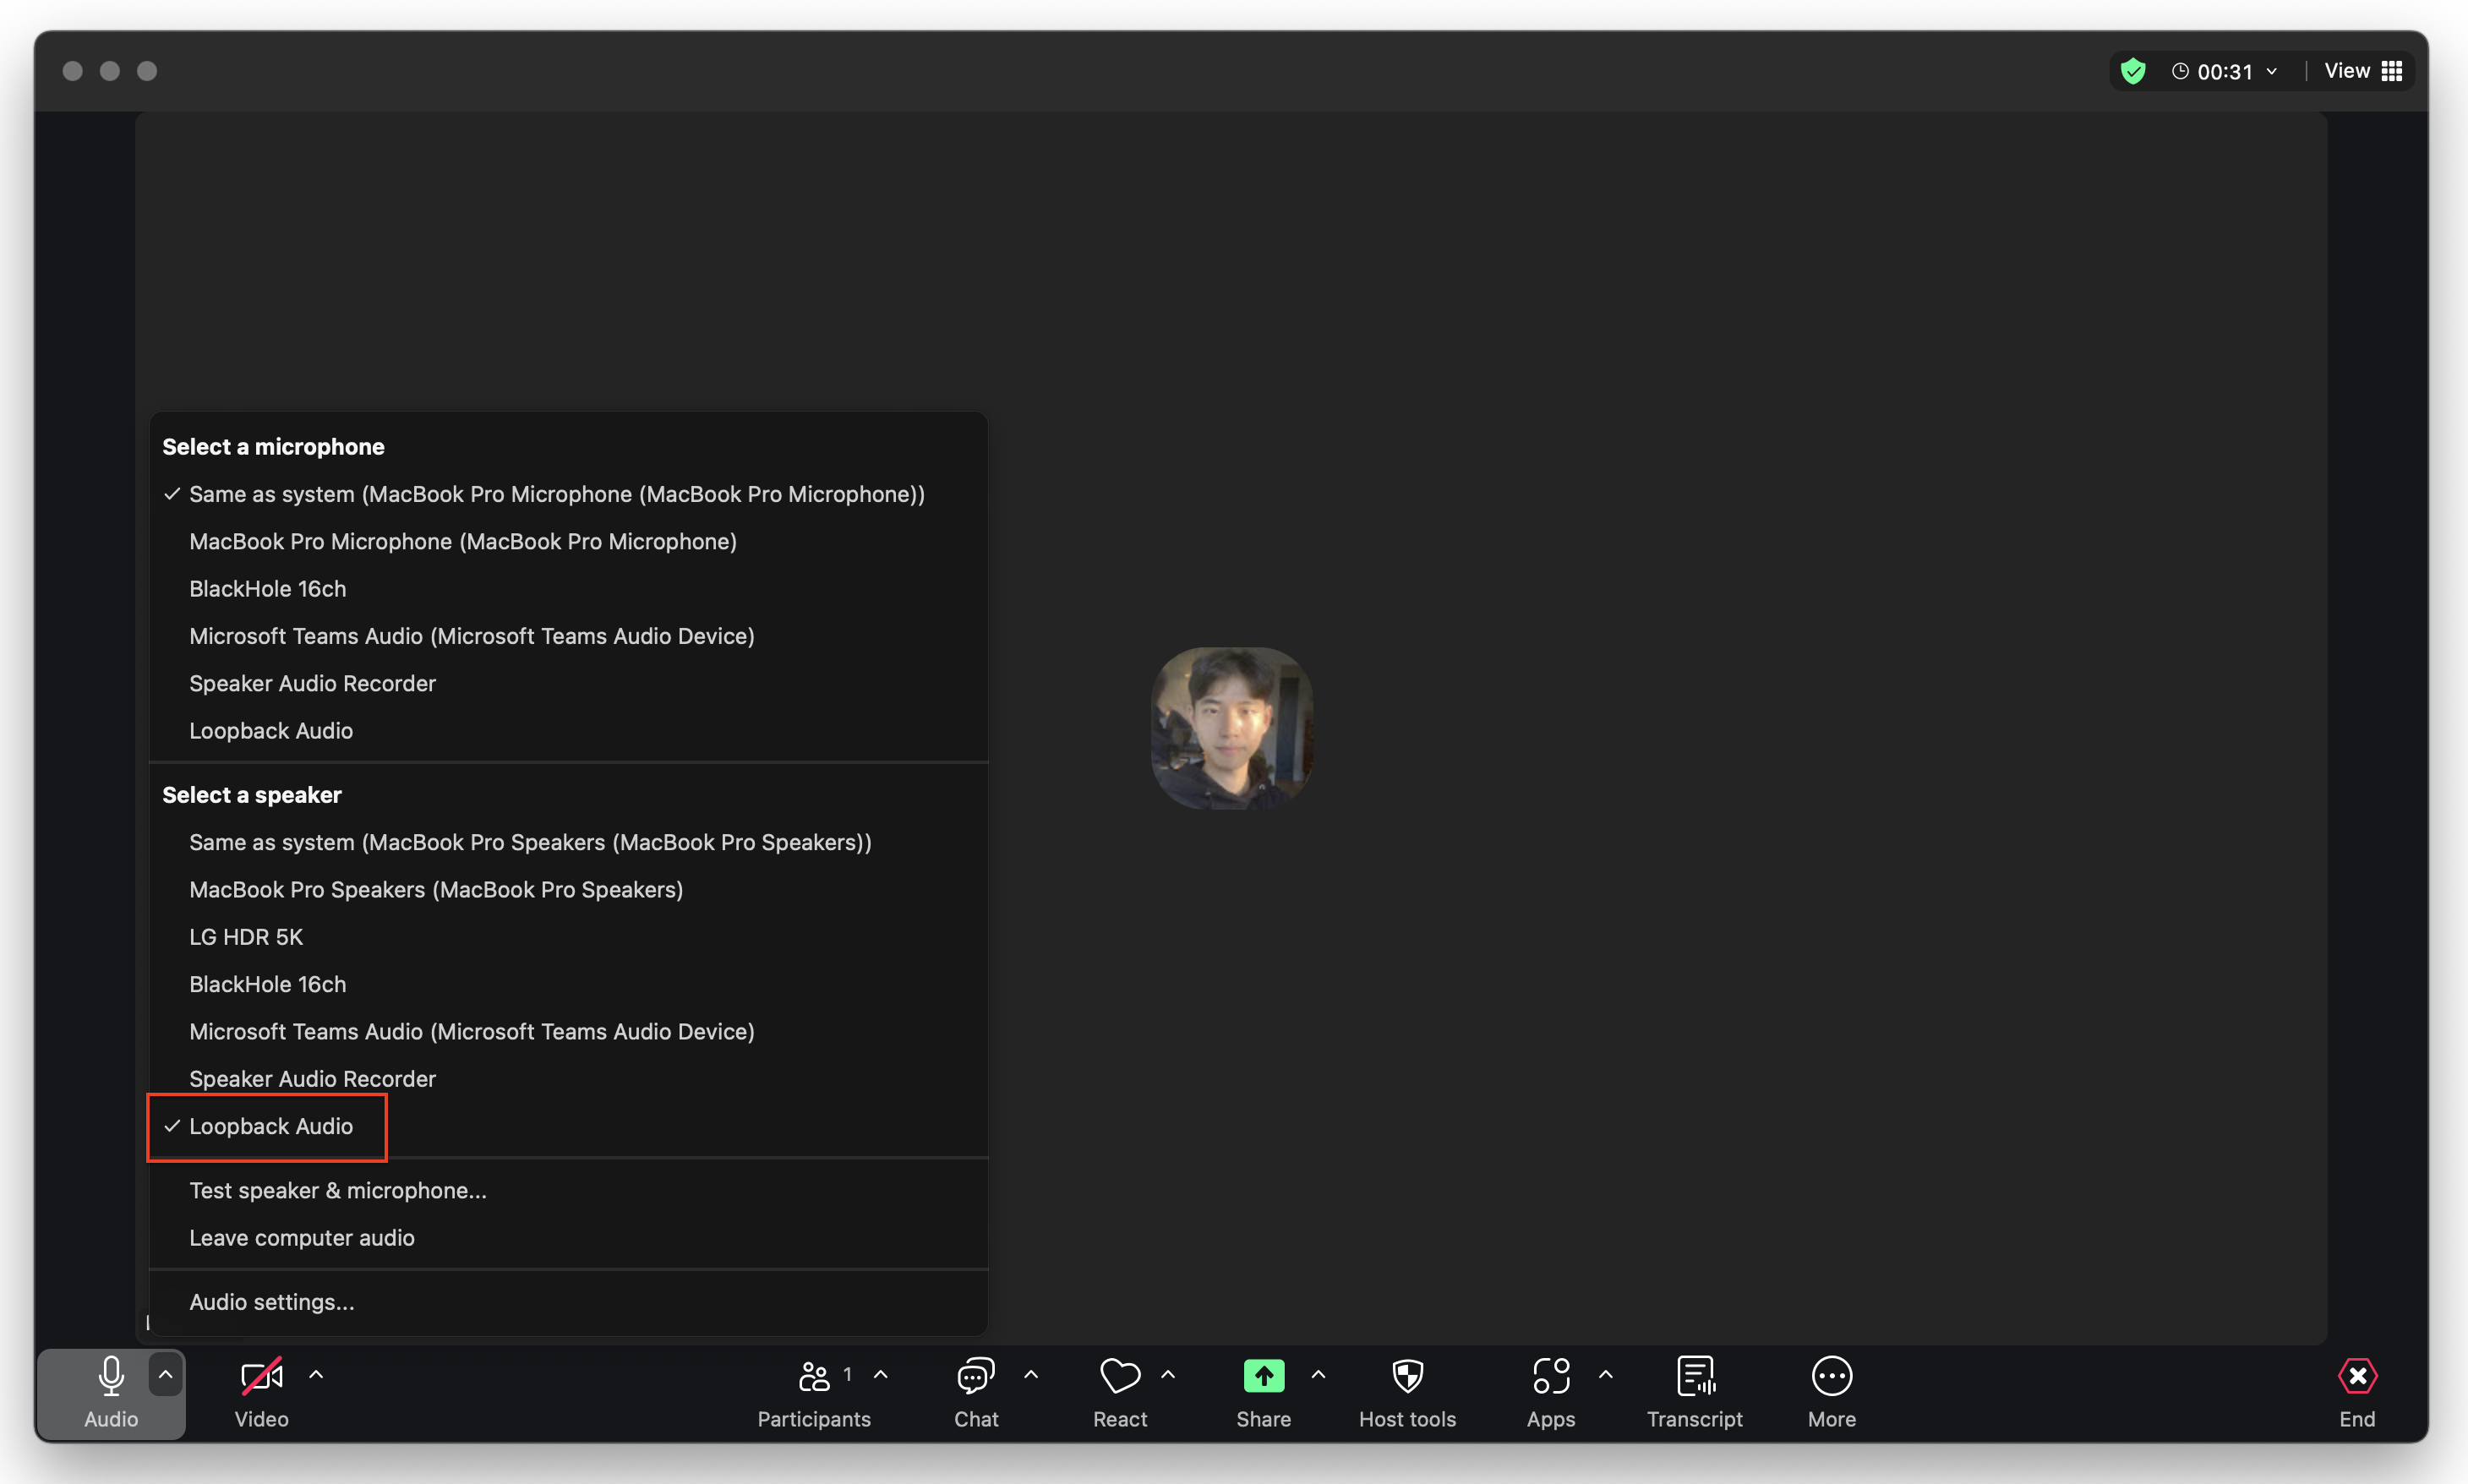Expand the video options chevron

tap(316, 1375)
